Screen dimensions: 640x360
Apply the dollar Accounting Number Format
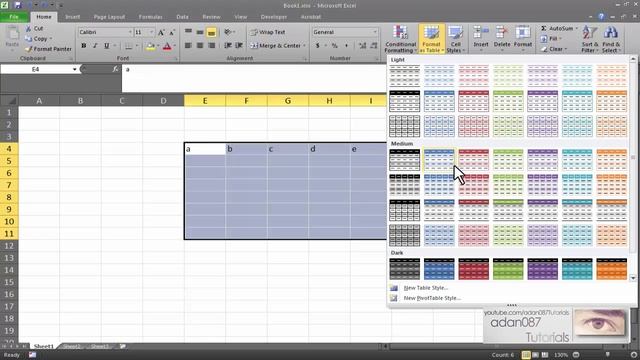(x=318, y=46)
